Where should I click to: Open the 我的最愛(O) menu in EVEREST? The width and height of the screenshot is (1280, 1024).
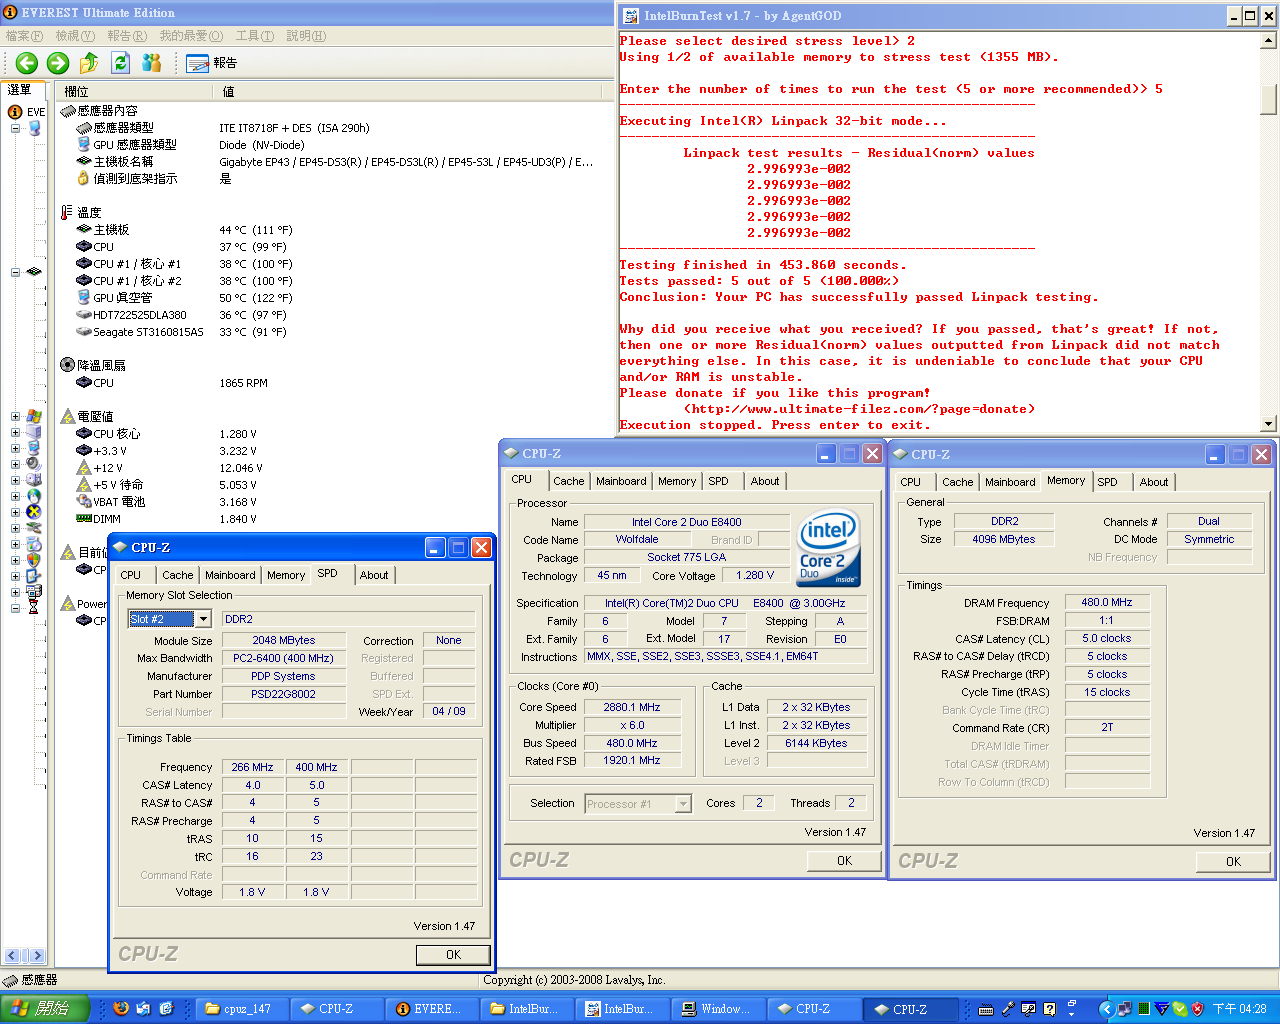191,36
